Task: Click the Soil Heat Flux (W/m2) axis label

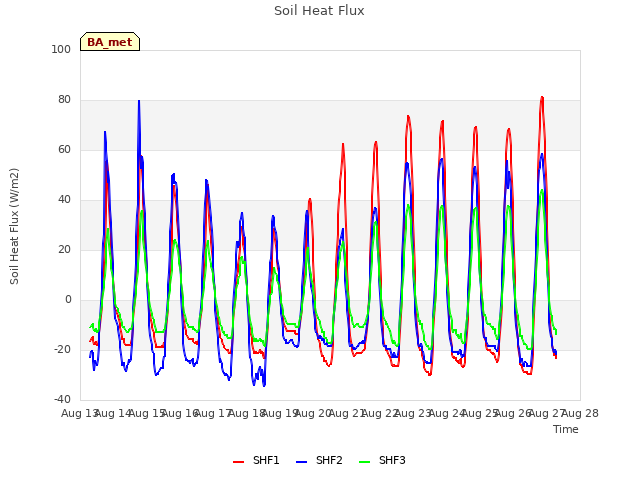Action: (x=14, y=226)
